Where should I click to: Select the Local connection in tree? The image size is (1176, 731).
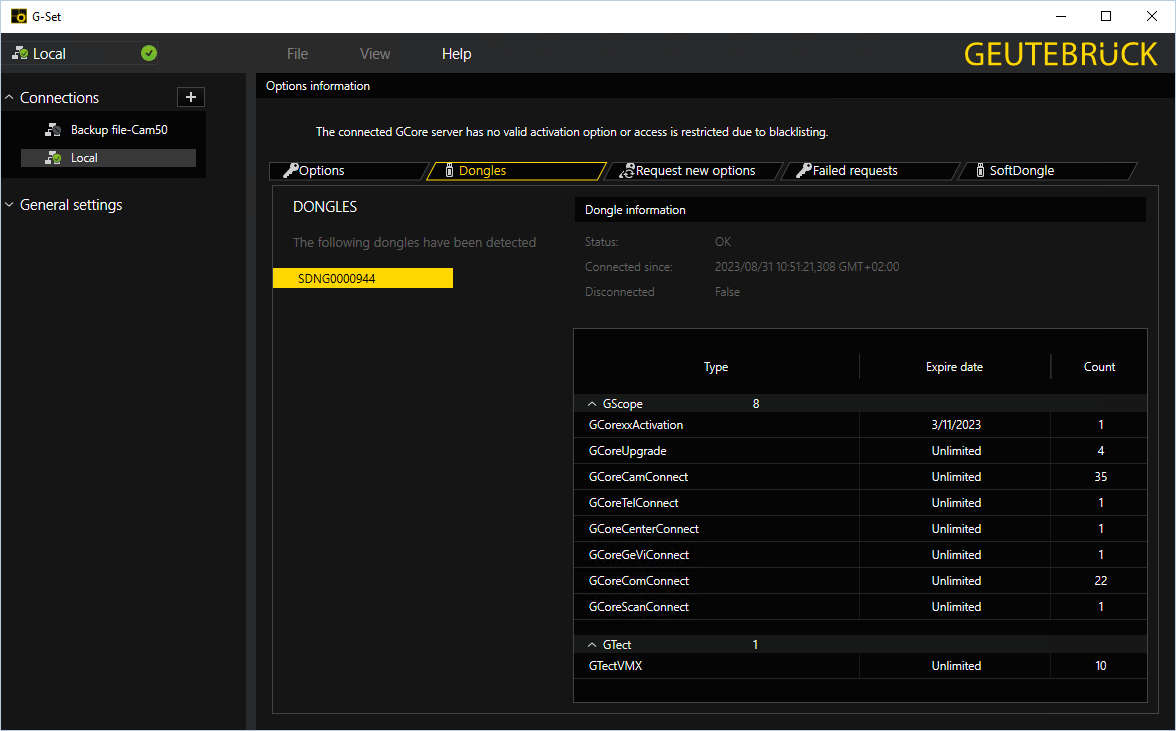(84, 158)
